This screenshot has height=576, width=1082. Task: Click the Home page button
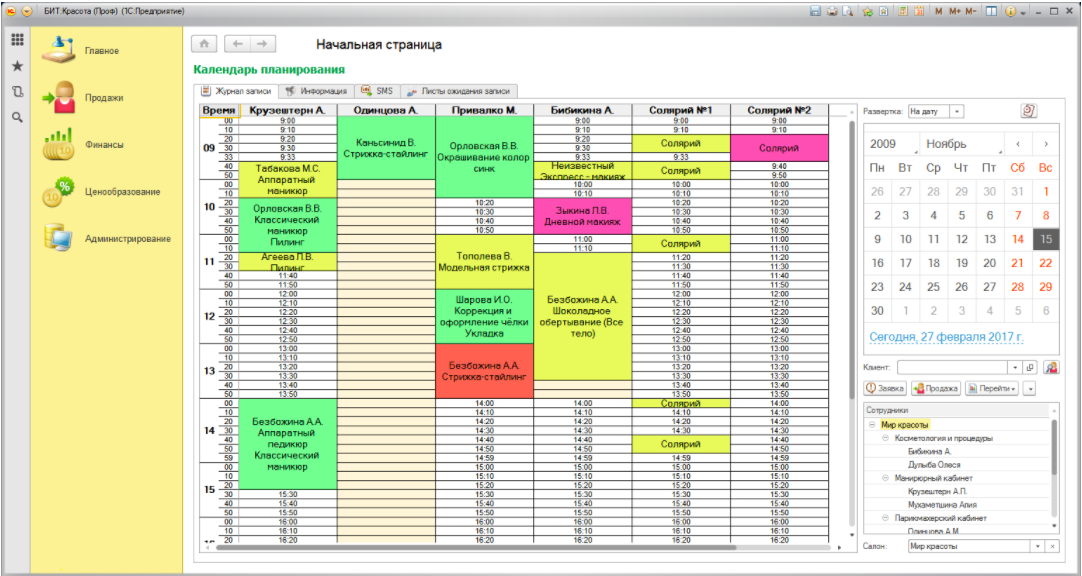pyautogui.click(x=204, y=43)
